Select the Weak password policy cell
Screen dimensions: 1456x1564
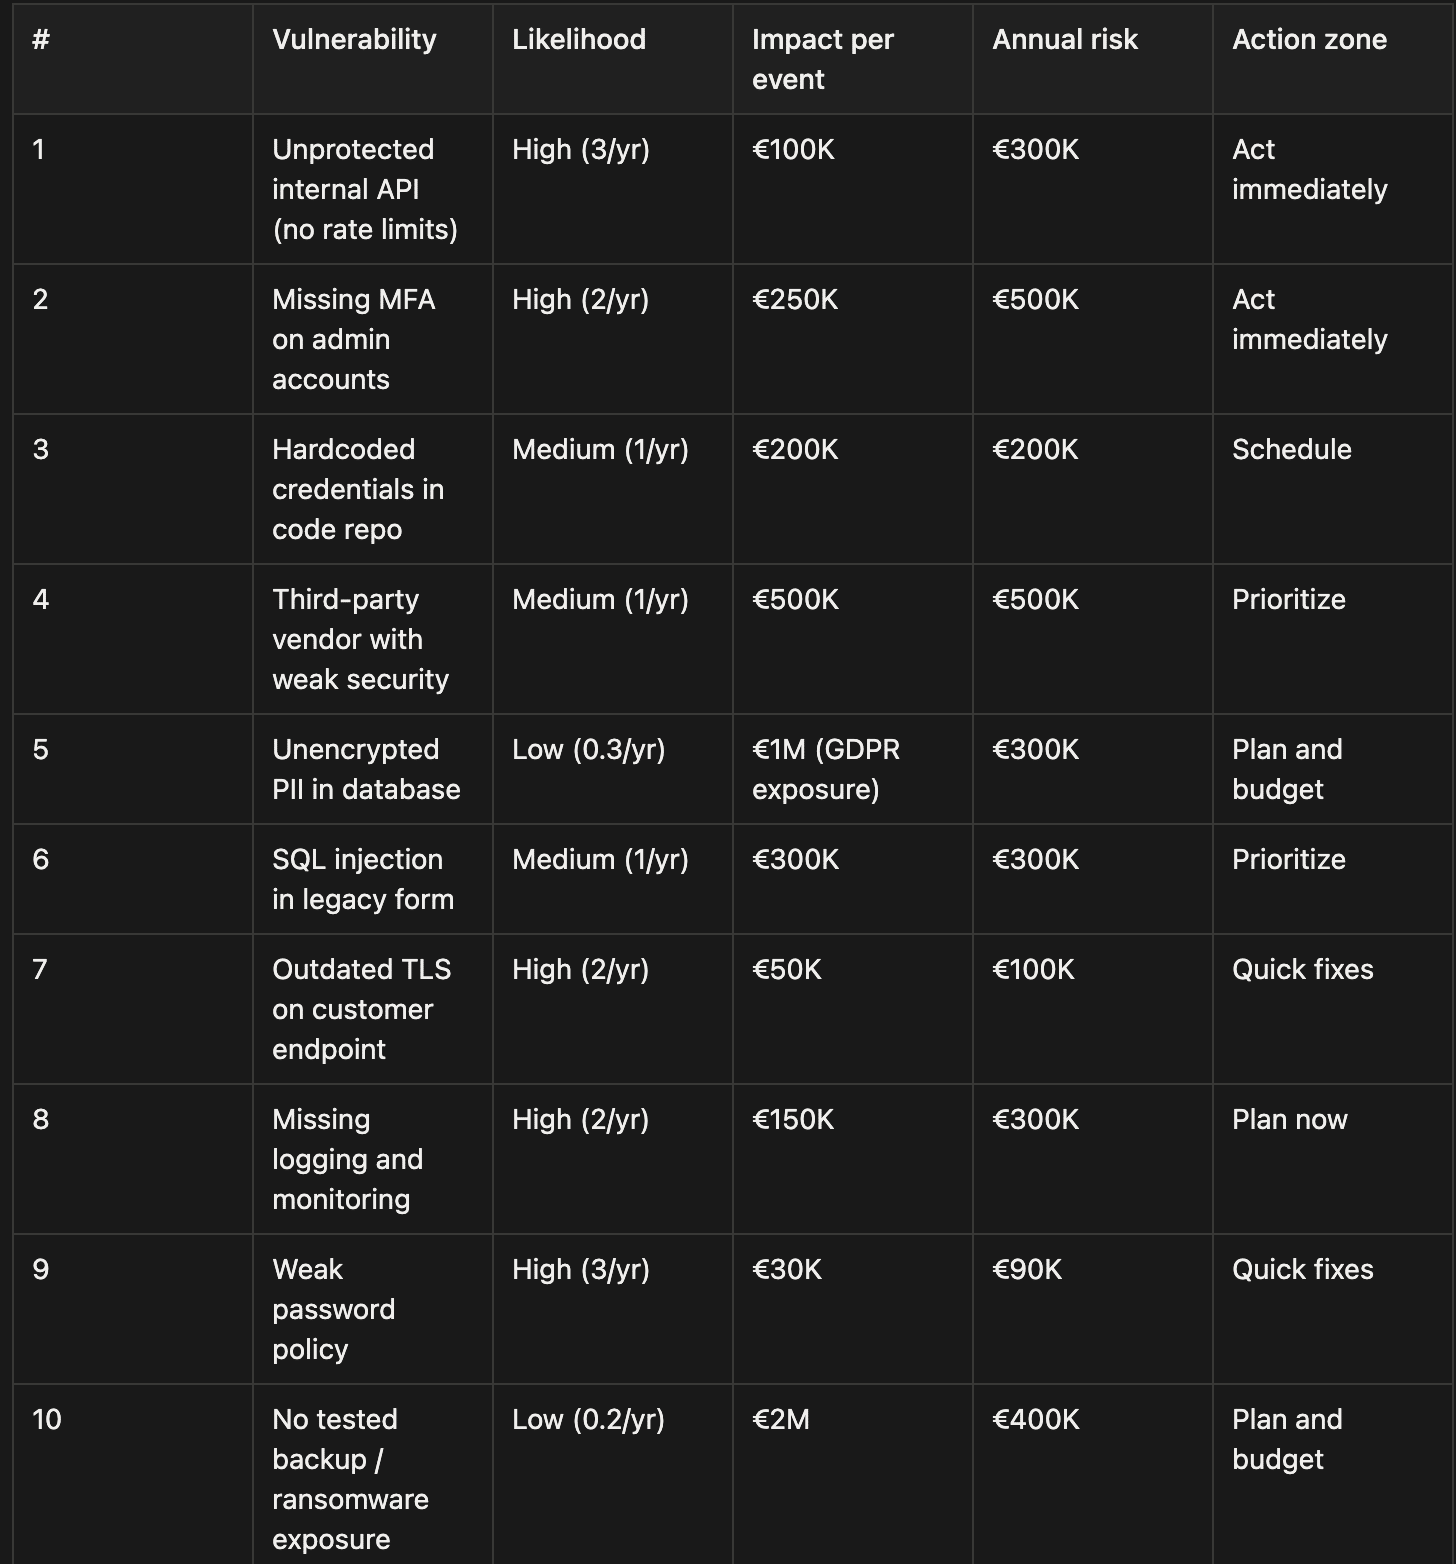coord(333,1309)
